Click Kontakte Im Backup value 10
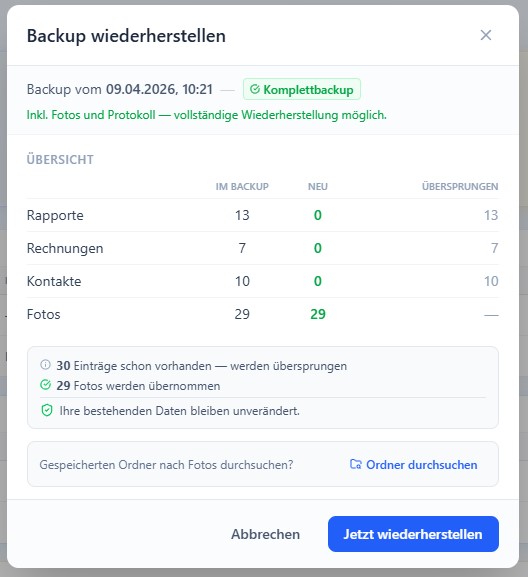The width and height of the screenshot is (528, 577). (x=242, y=281)
